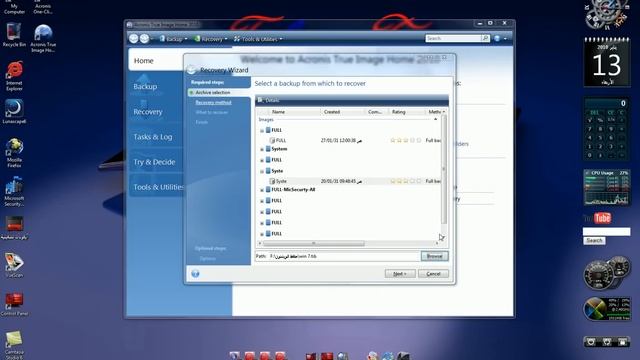Select the Acronis One-Click desktop shortcut

[43, 7]
